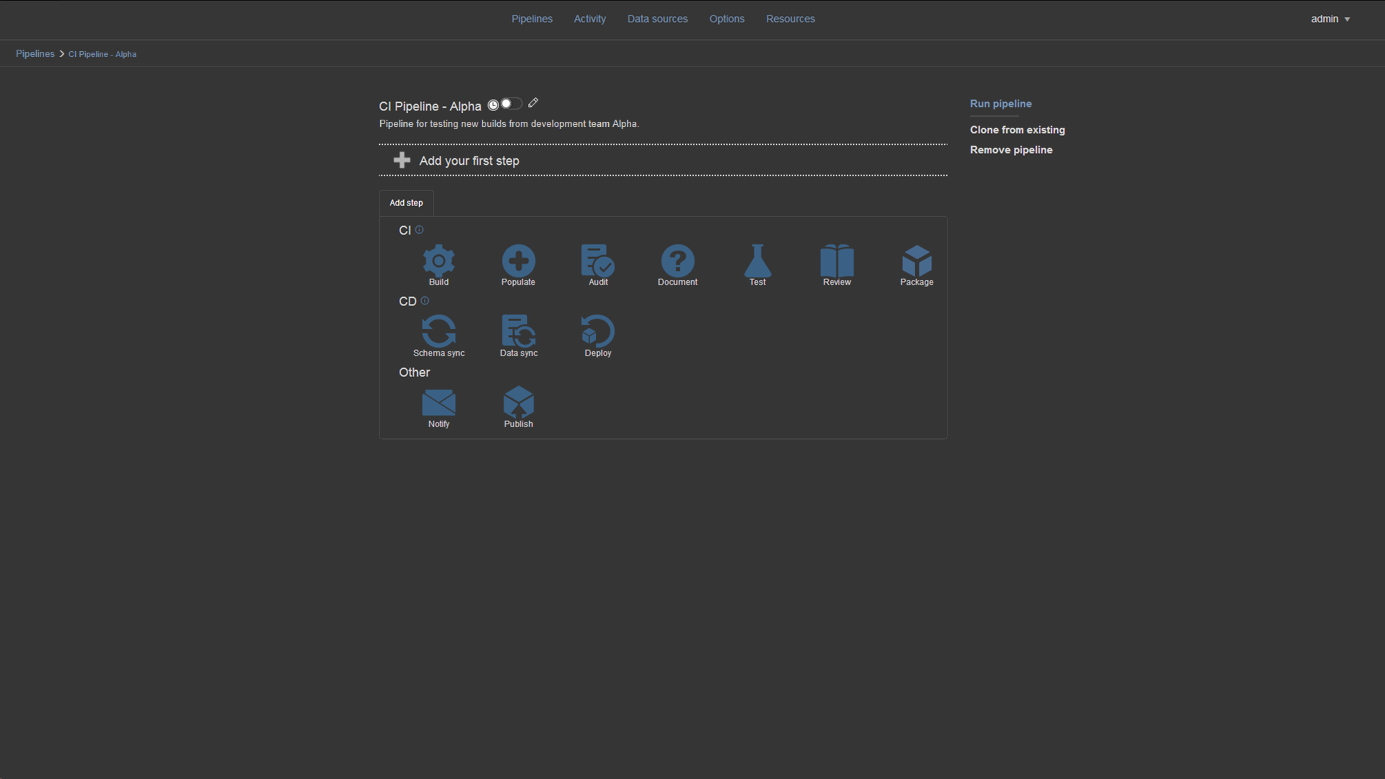The image size is (1385, 779).
Task: Add a Schema sync step
Action: click(439, 336)
